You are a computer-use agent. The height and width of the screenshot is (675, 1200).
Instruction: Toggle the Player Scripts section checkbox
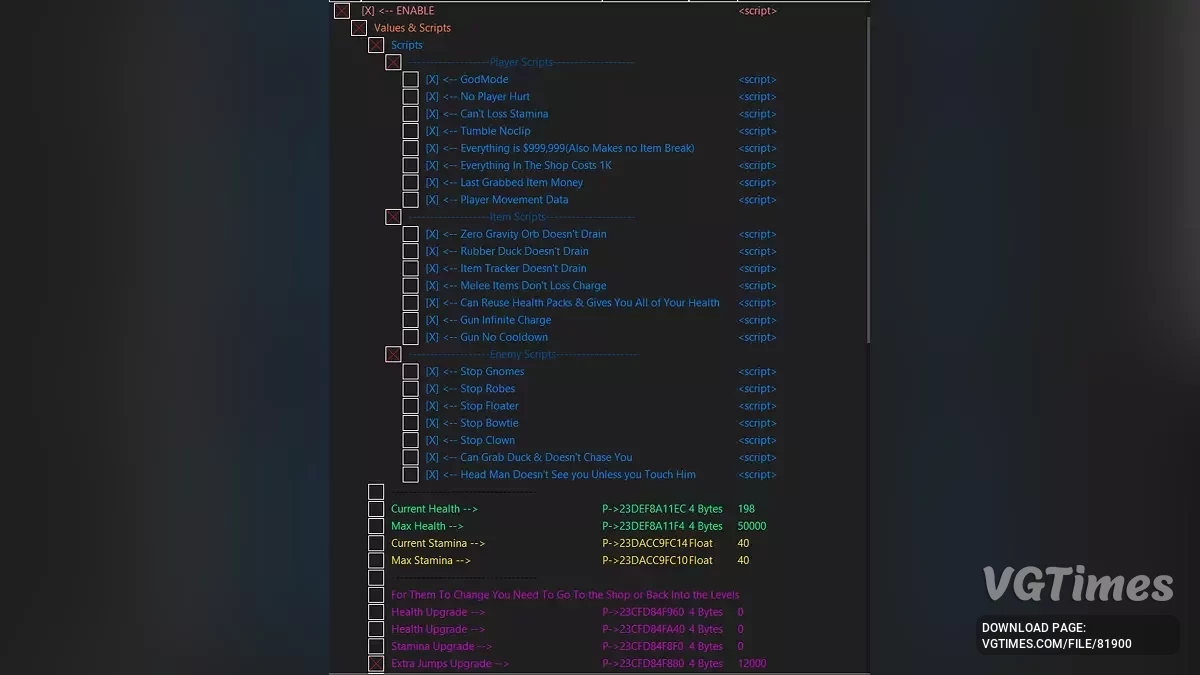tap(393, 61)
